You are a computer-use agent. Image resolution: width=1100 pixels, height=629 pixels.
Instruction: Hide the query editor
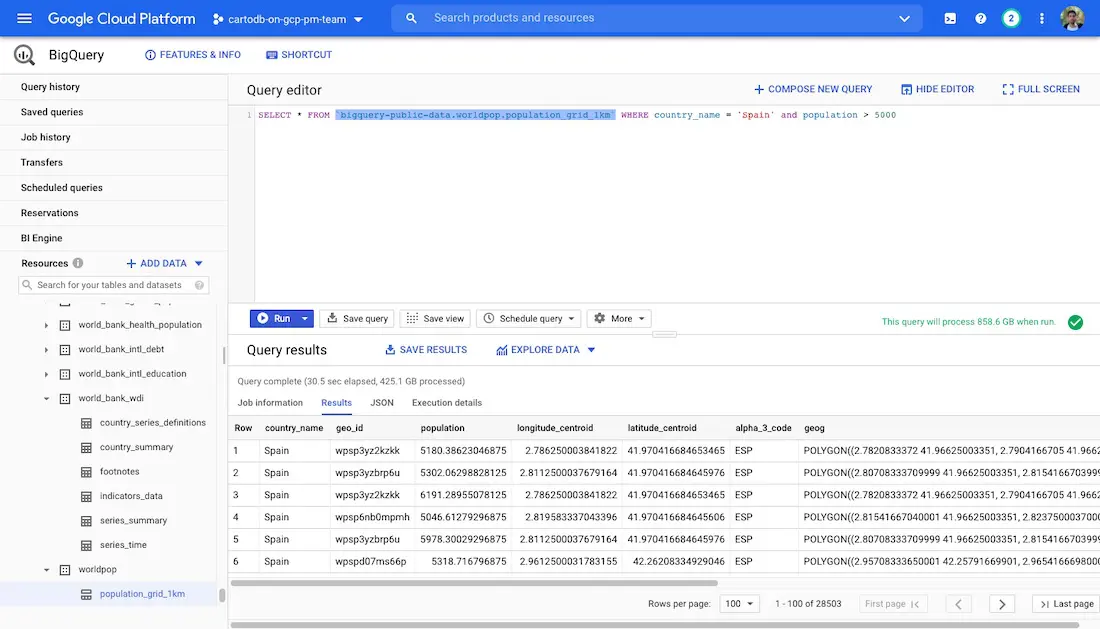point(938,89)
